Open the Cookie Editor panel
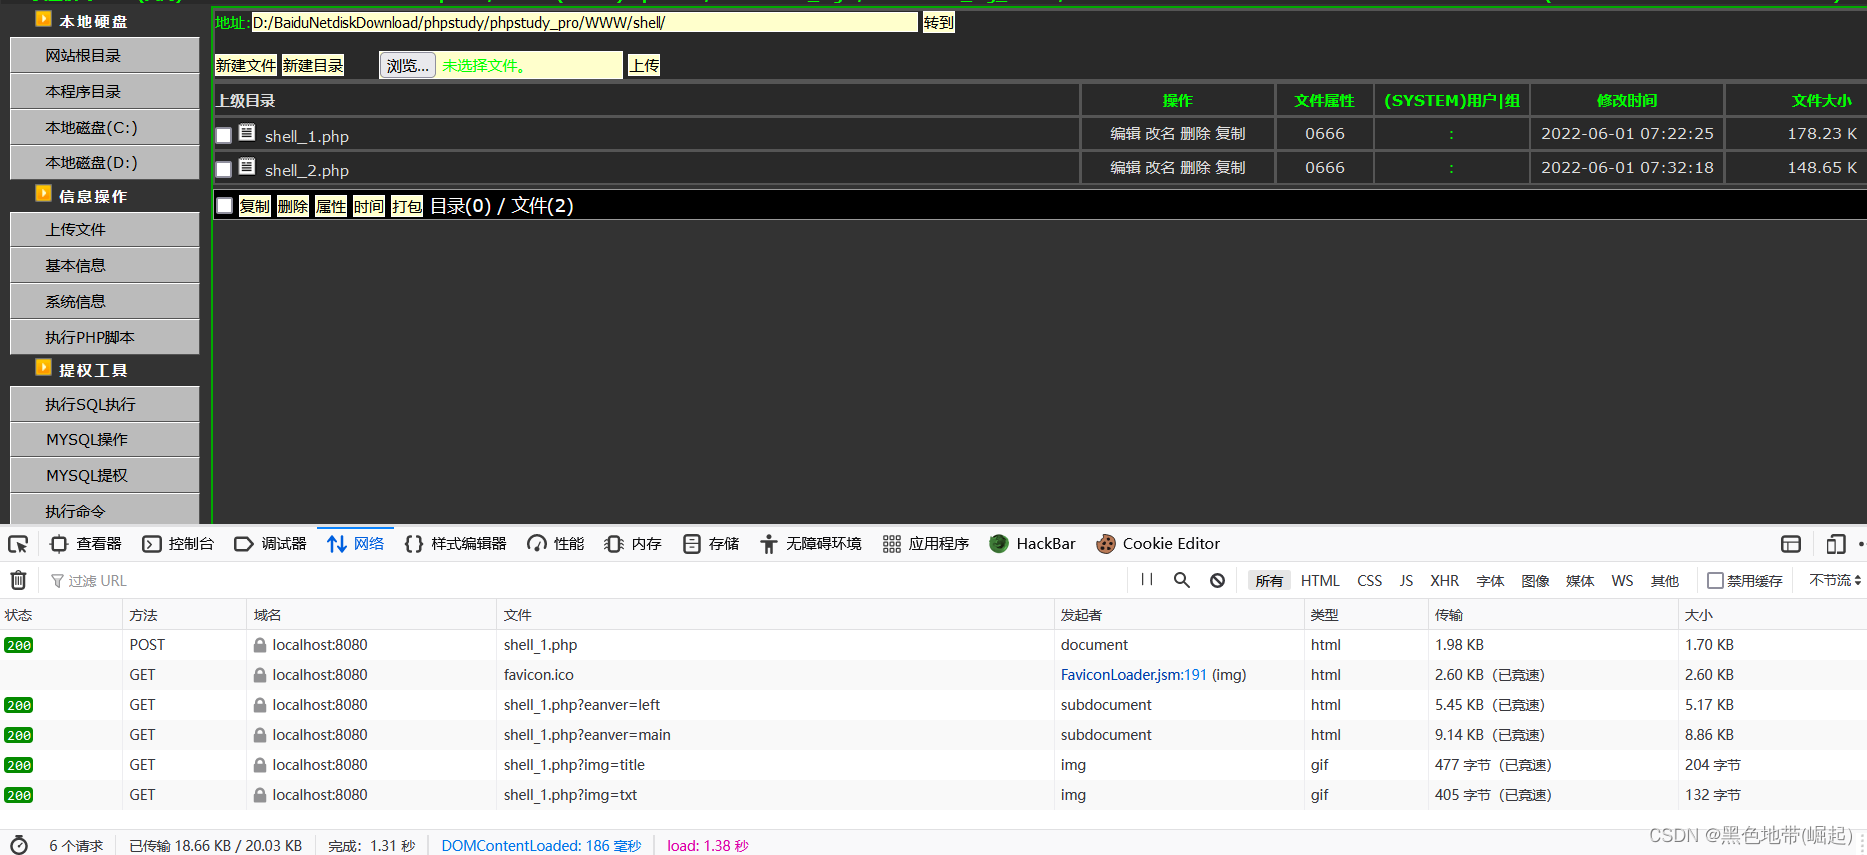The height and width of the screenshot is (855, 1867). pyautogui.click(x=1158, y=544)
